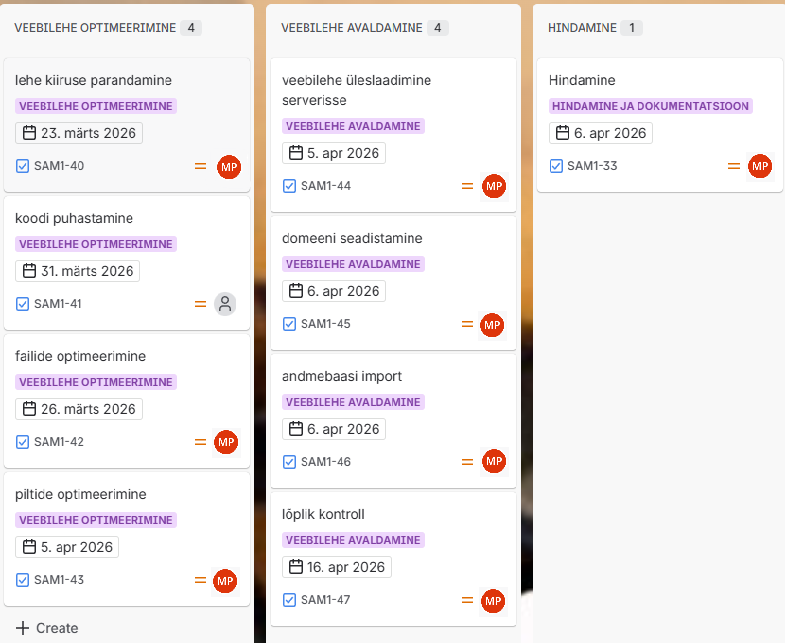Open the SAM1-45 issue key link
Image resolution: width=785 pixels, height=643 pixels.
point(326,324)
